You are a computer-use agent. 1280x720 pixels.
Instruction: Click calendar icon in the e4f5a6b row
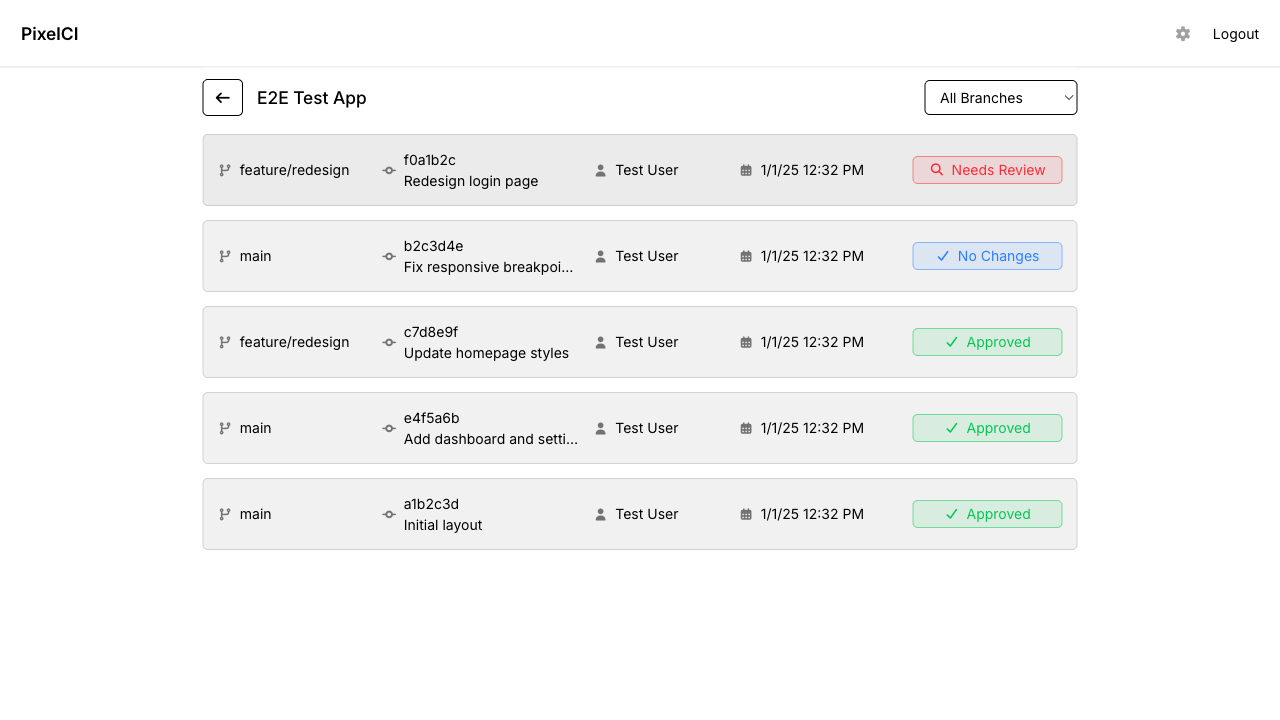[746, 429]
